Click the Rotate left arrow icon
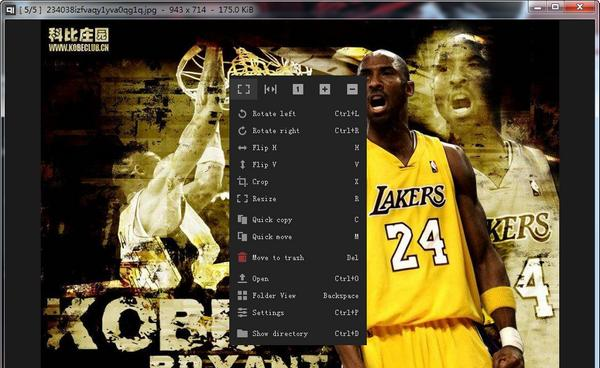The height and width of the screenshot is (368, 600). point(242,114)
